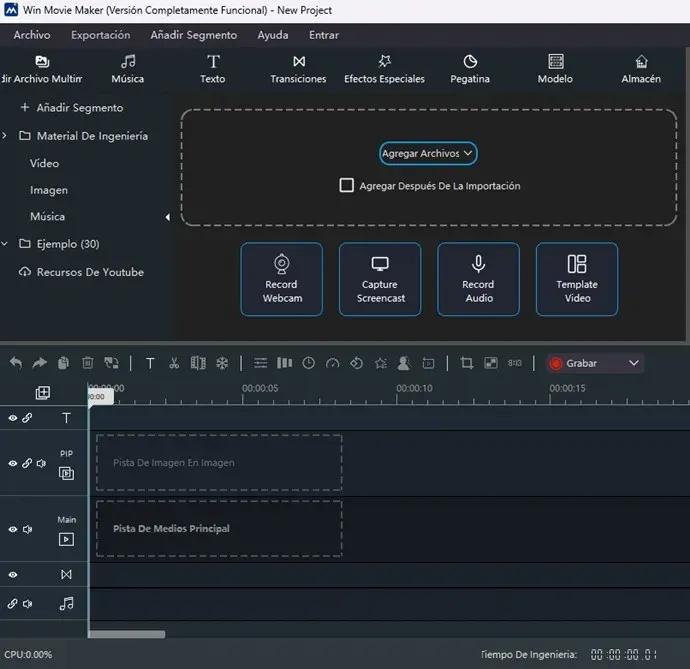The image size is (690, 669).
Task: Toggle visibility of the Main track
Action: (x=13, y=529)
